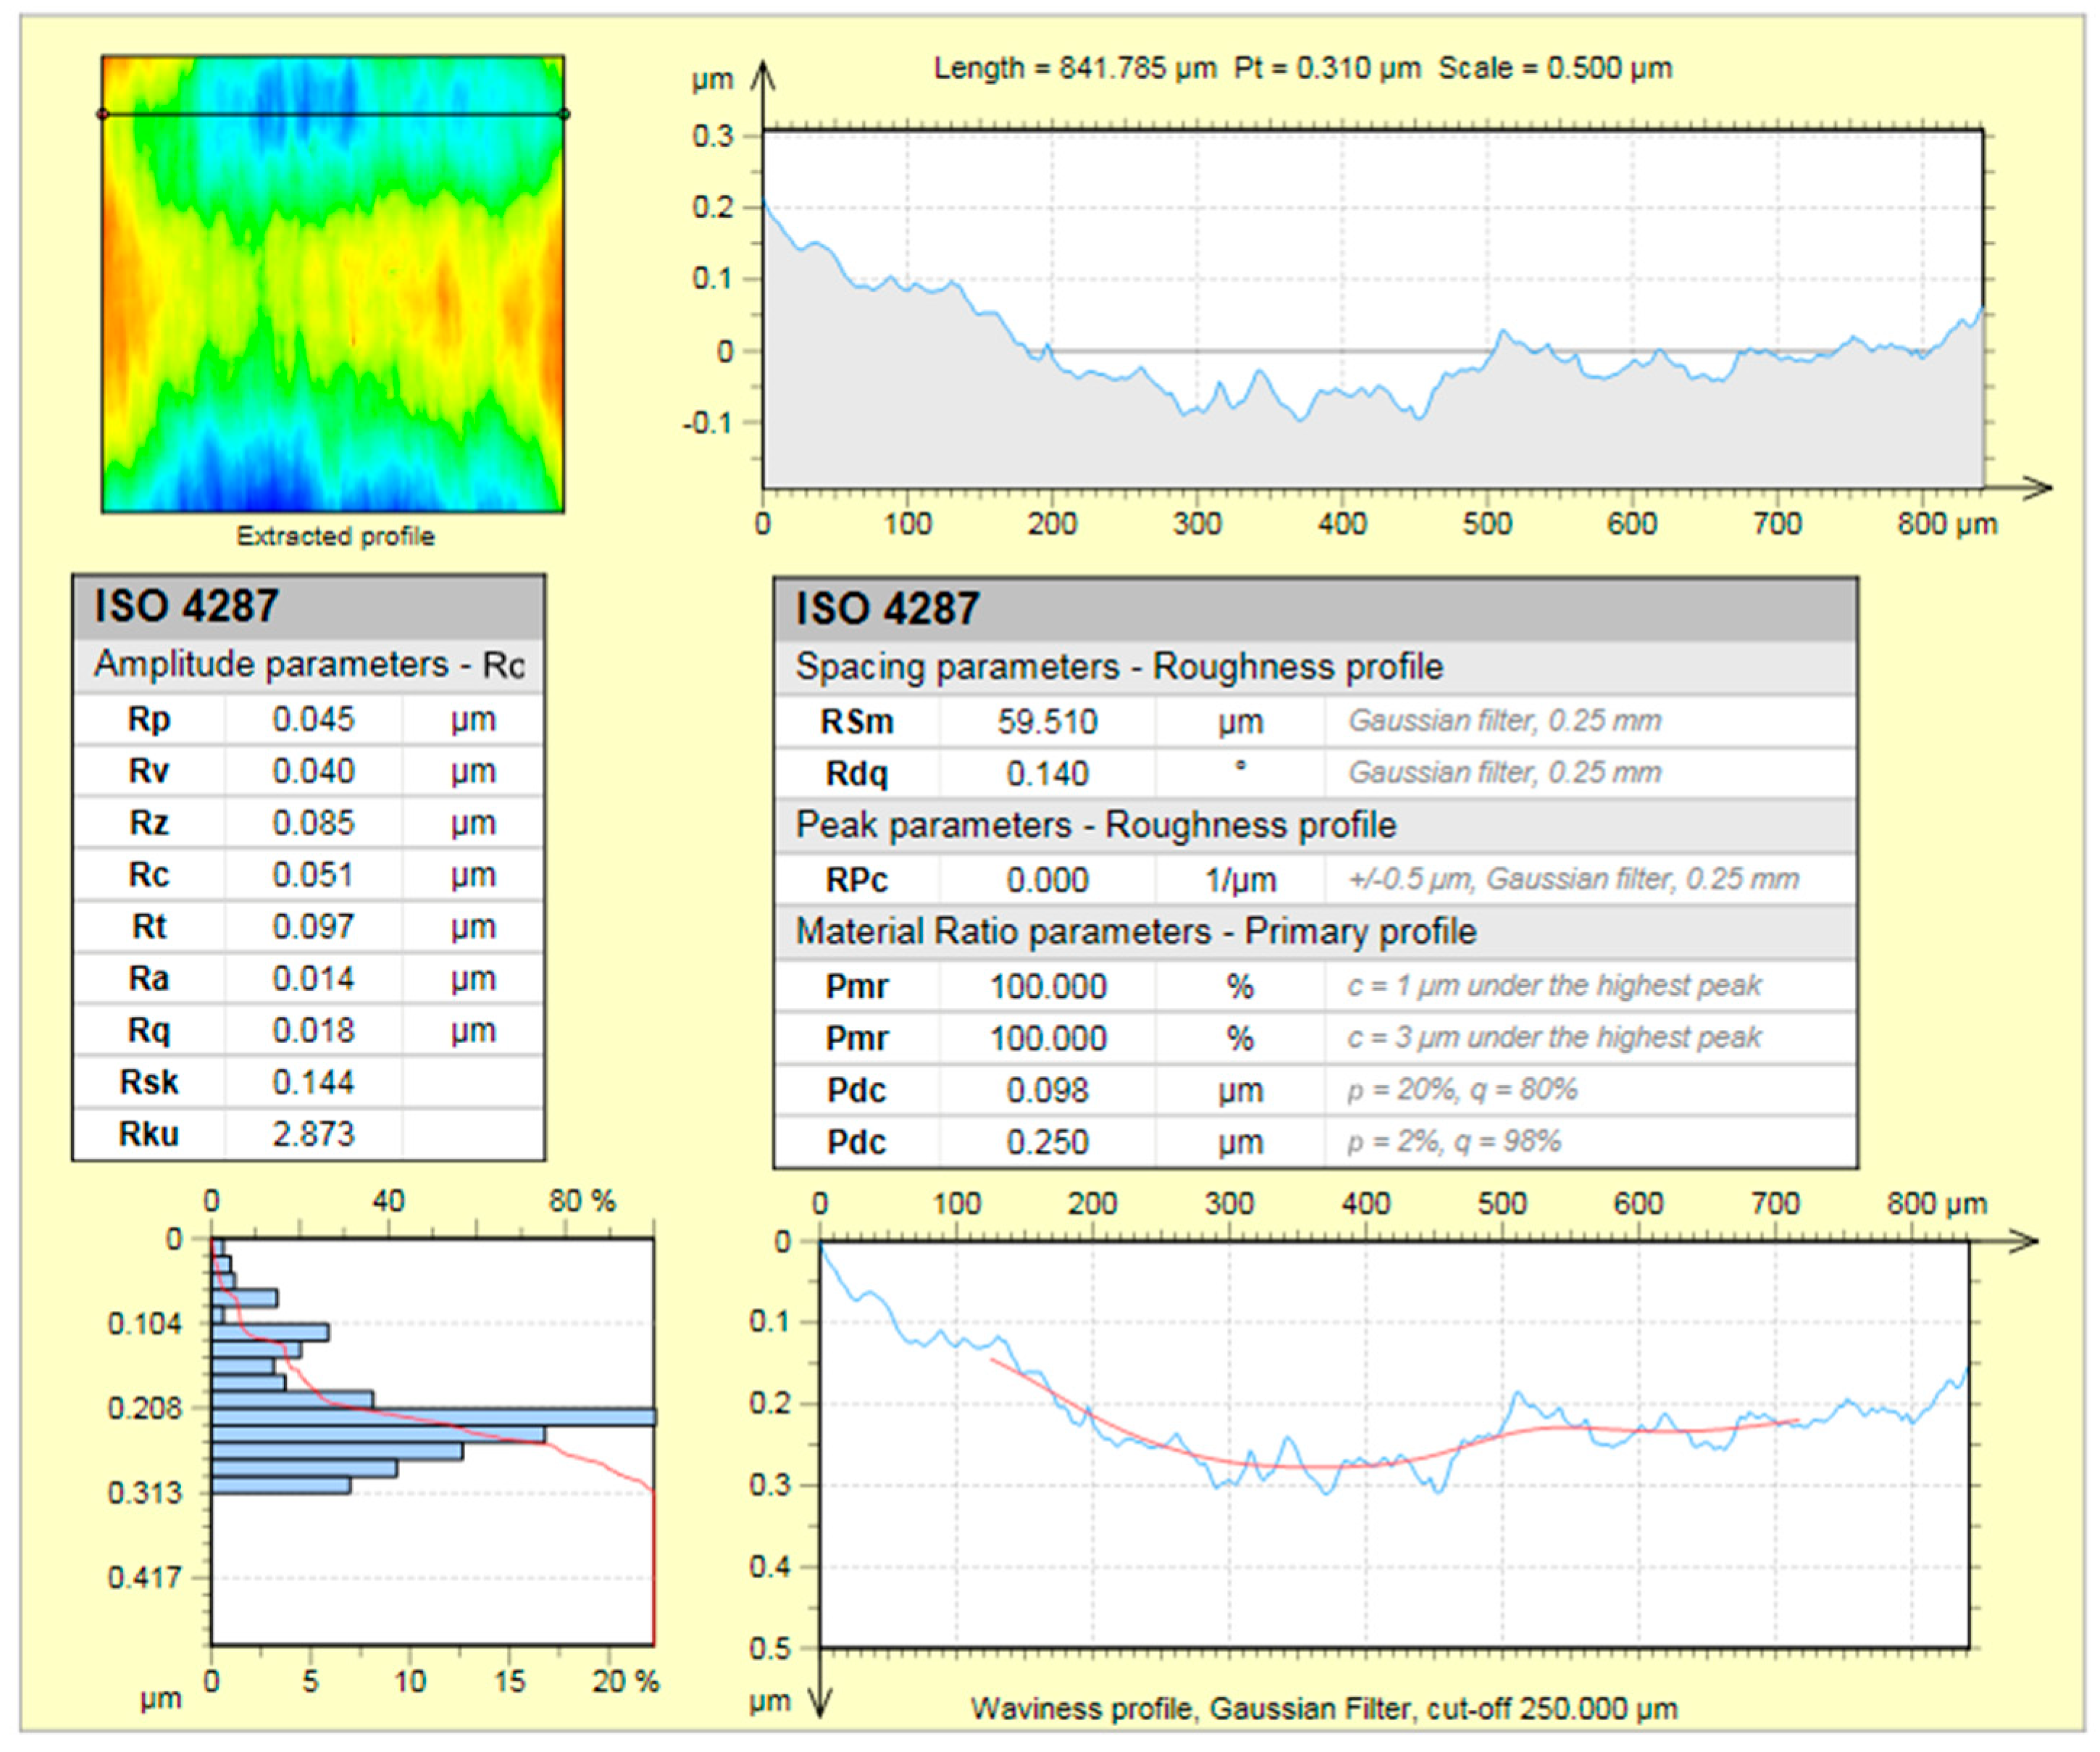This screenshot has height=1752, width=2100.
Task: Click 'Spacing parameters - Roughness profile' section header
Action: tap(1118, 667)
